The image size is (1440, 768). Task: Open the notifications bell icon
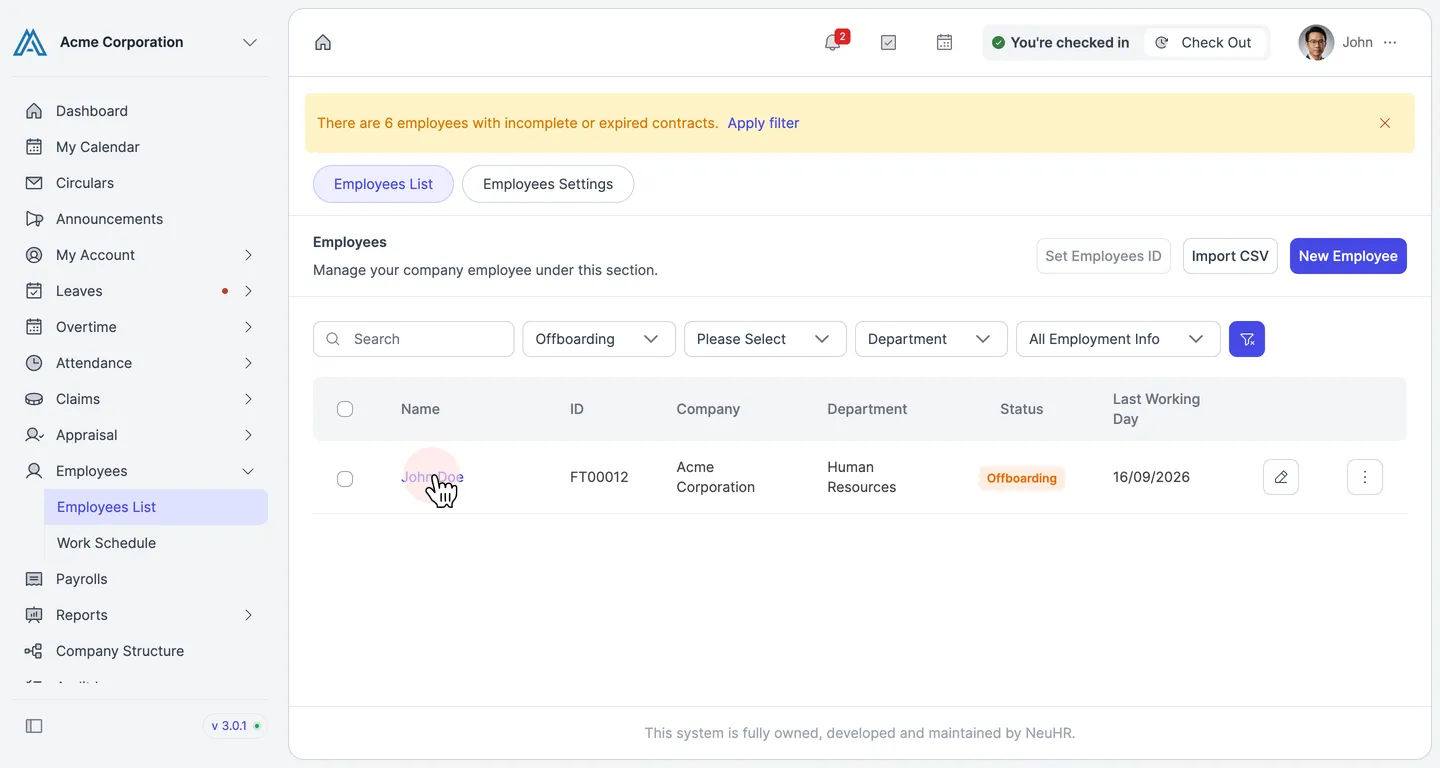point(832,42)
